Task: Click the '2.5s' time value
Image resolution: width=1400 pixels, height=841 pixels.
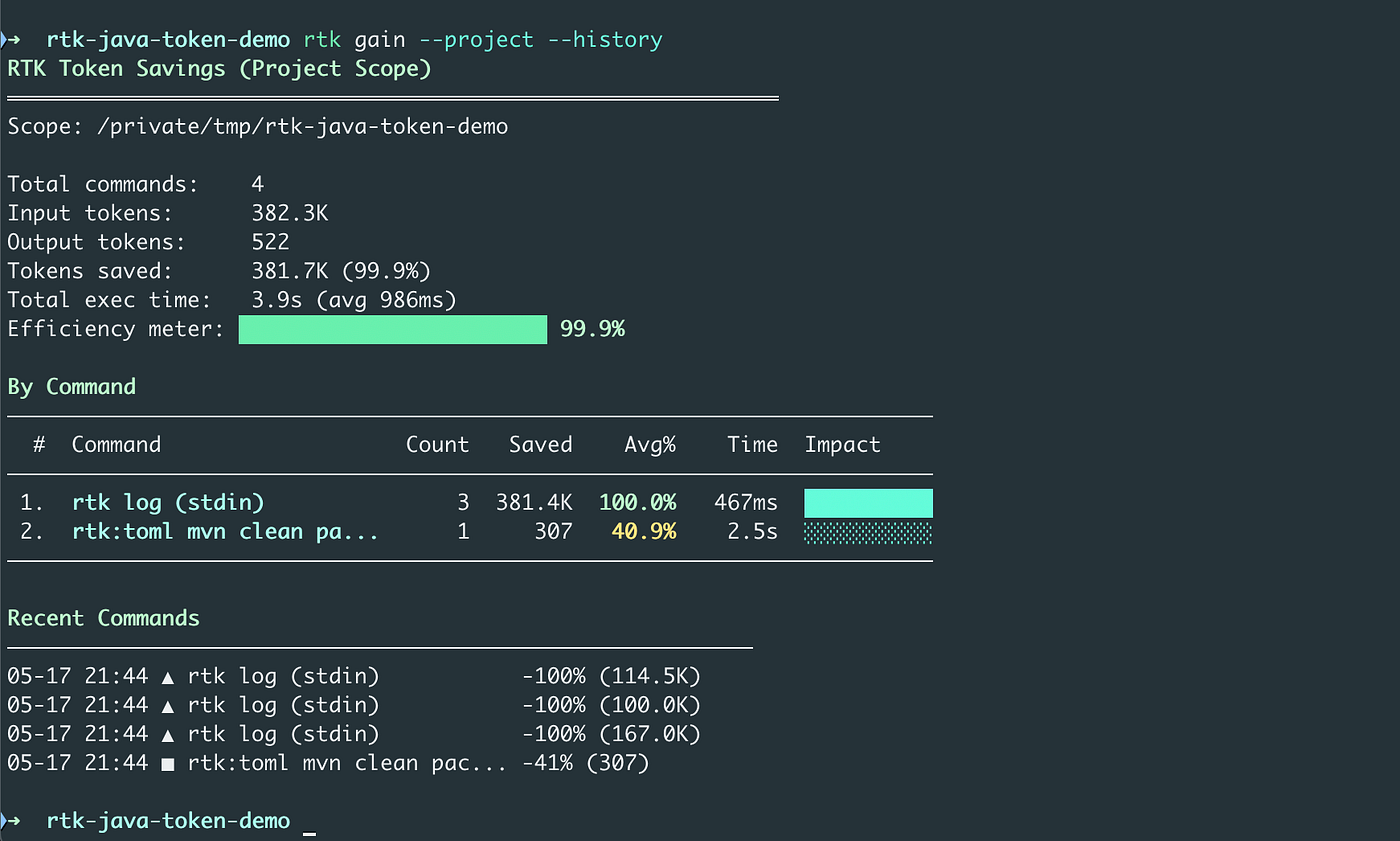Action: coord(753,532)
